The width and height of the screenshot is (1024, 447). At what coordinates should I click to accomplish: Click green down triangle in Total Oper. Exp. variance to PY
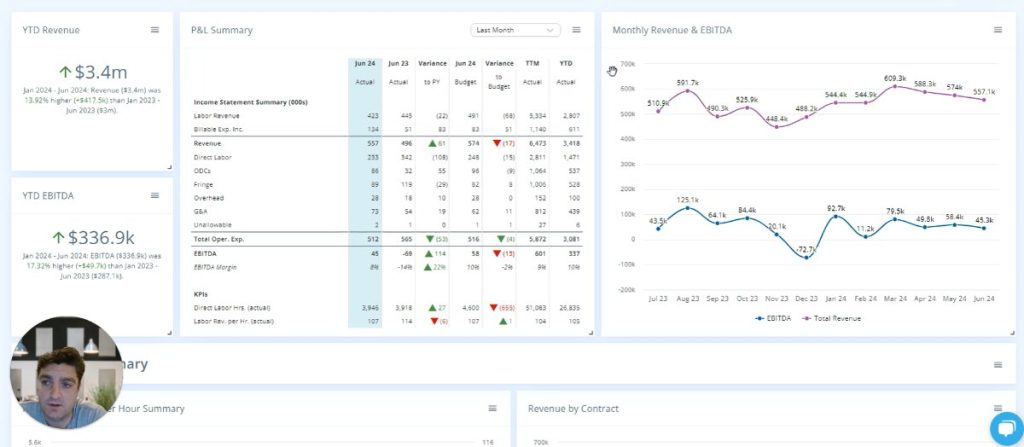pyautogui.click(x=428, y=239)
